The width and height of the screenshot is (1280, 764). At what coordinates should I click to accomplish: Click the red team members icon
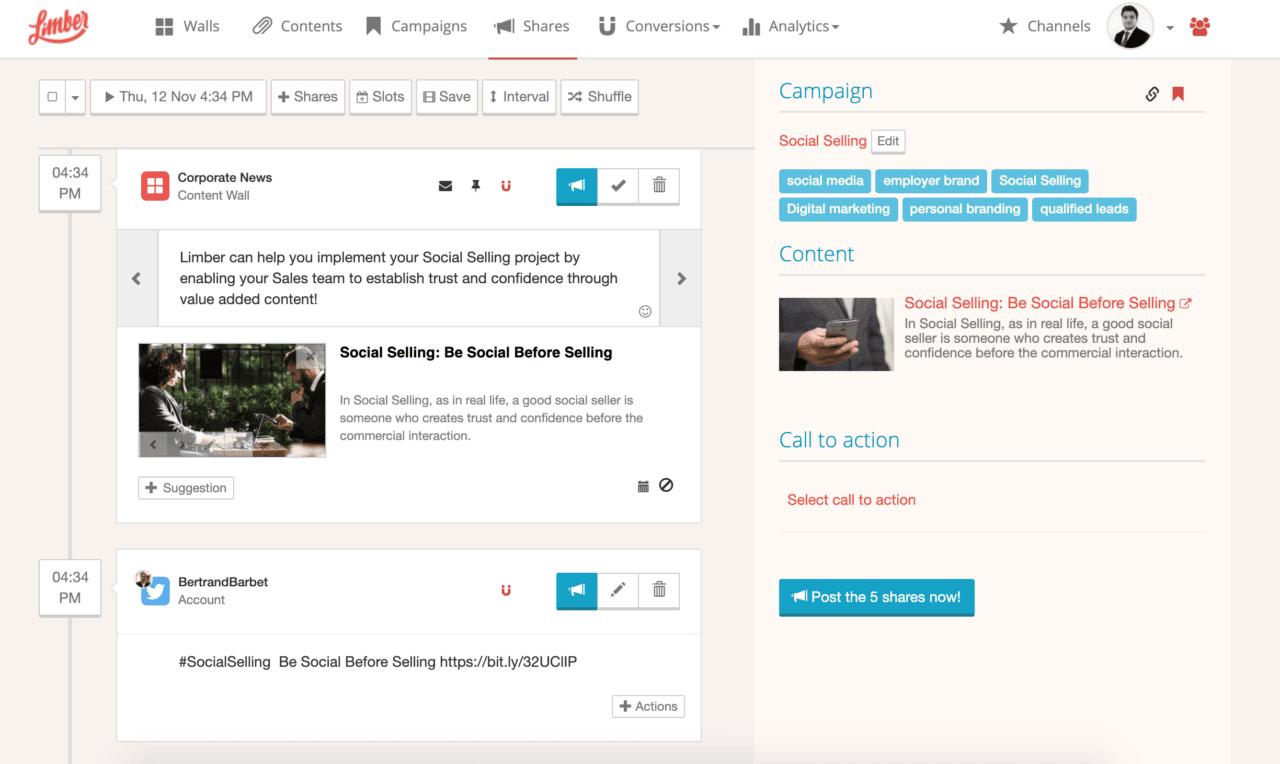[1200, 27]
